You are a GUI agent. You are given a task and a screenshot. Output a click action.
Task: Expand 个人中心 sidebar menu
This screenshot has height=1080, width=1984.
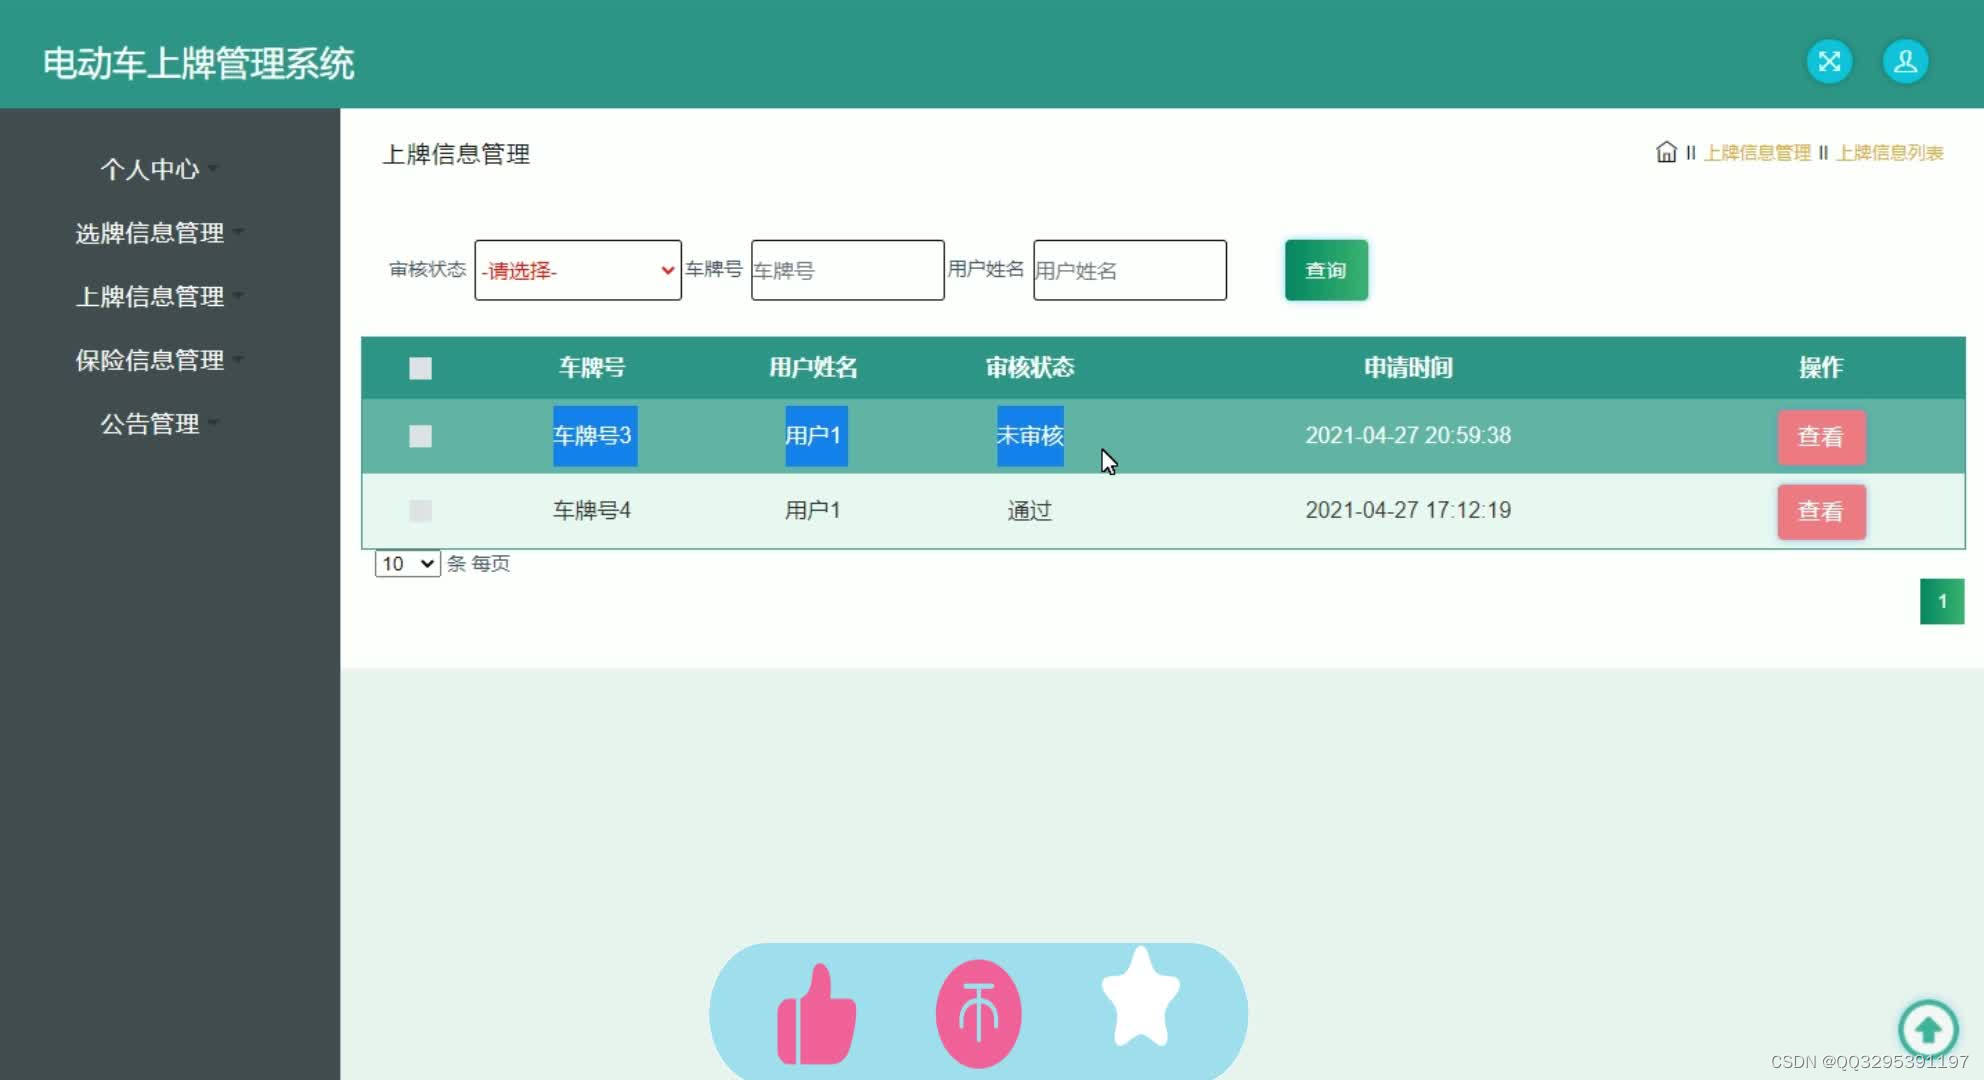click(x=158, y=169)
